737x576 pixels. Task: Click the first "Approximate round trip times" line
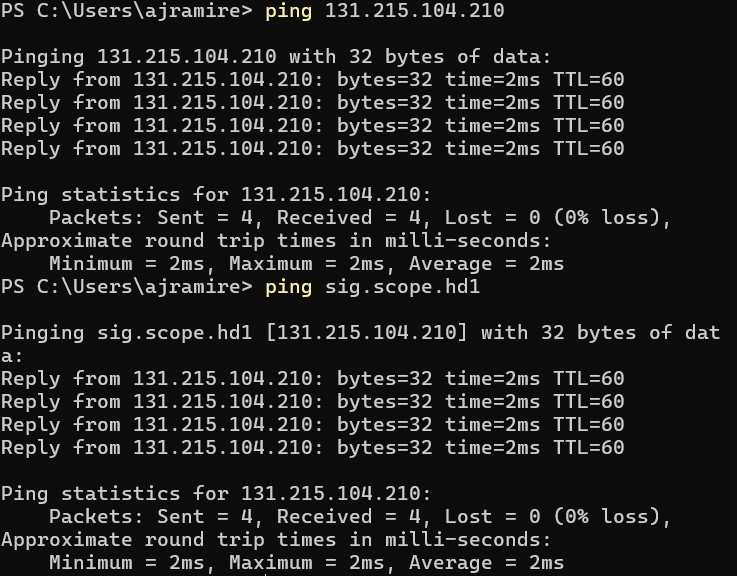(276, 241)
